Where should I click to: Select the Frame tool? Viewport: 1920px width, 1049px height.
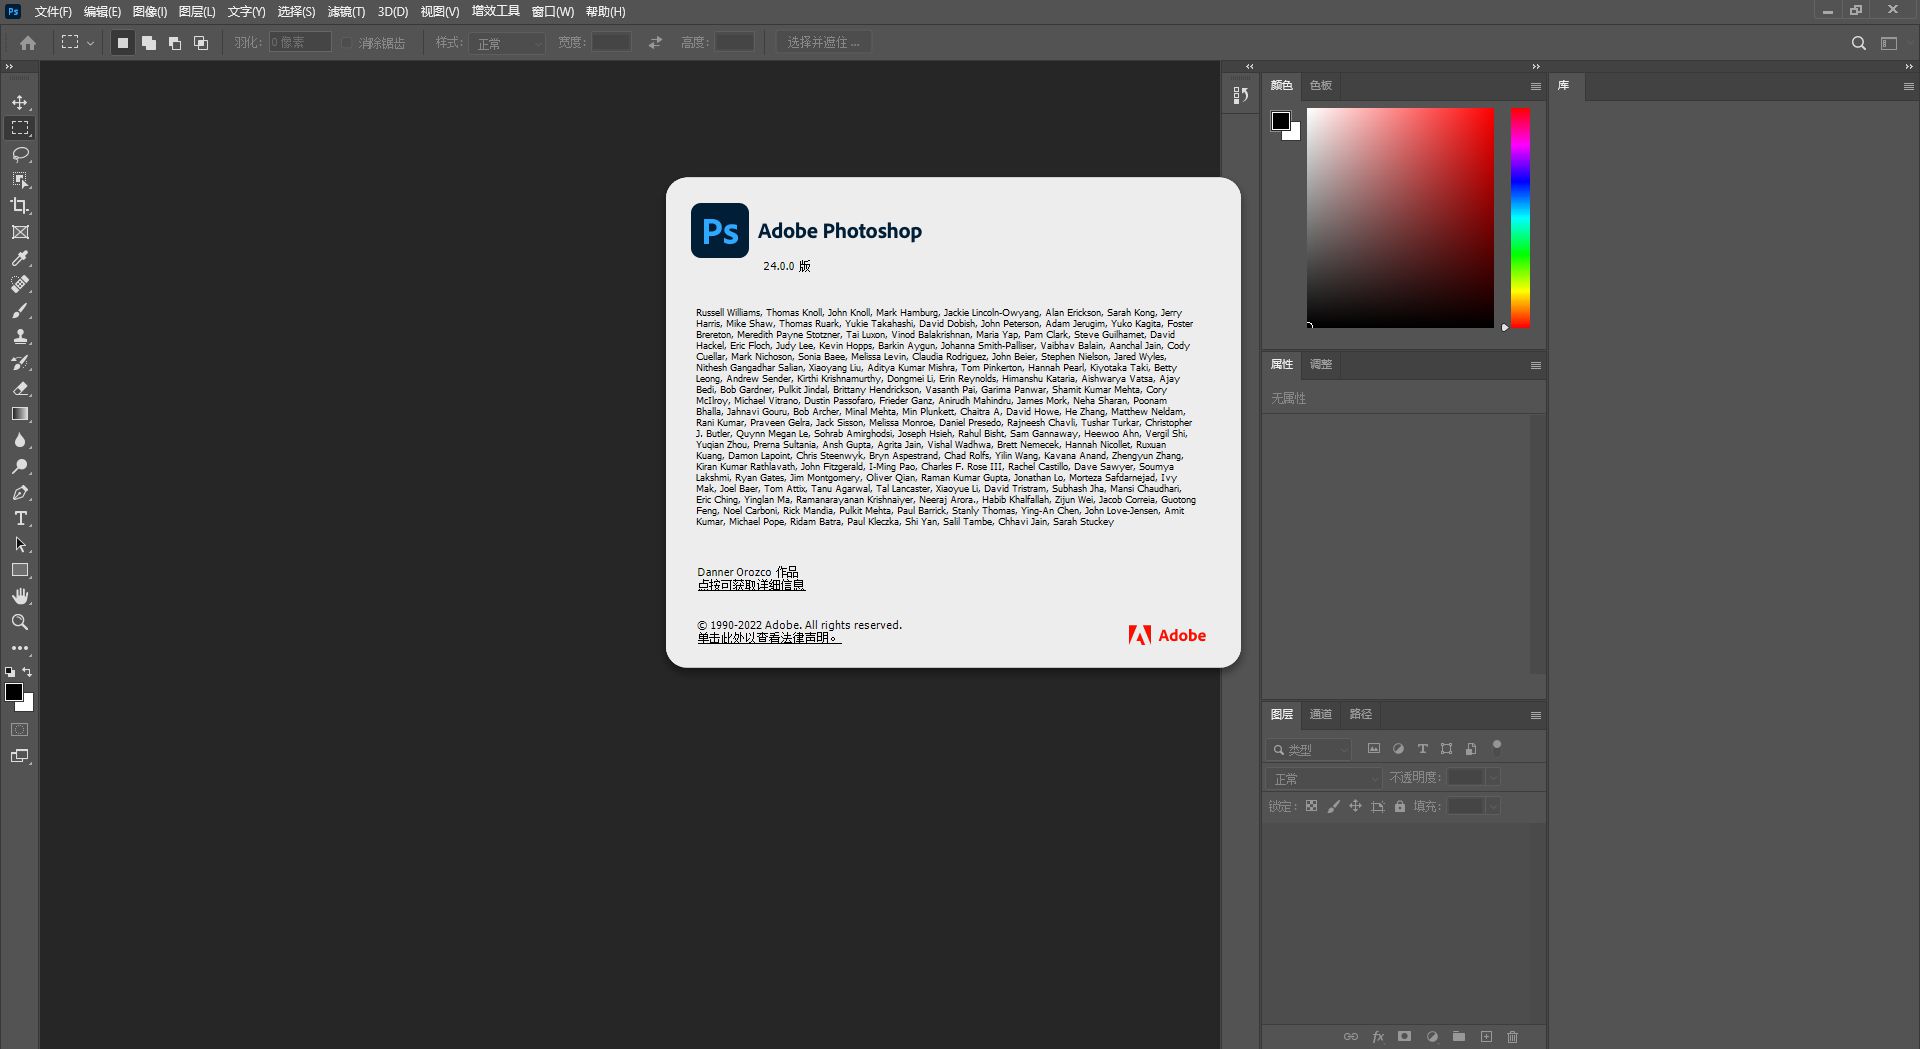(x=20, y=232)
